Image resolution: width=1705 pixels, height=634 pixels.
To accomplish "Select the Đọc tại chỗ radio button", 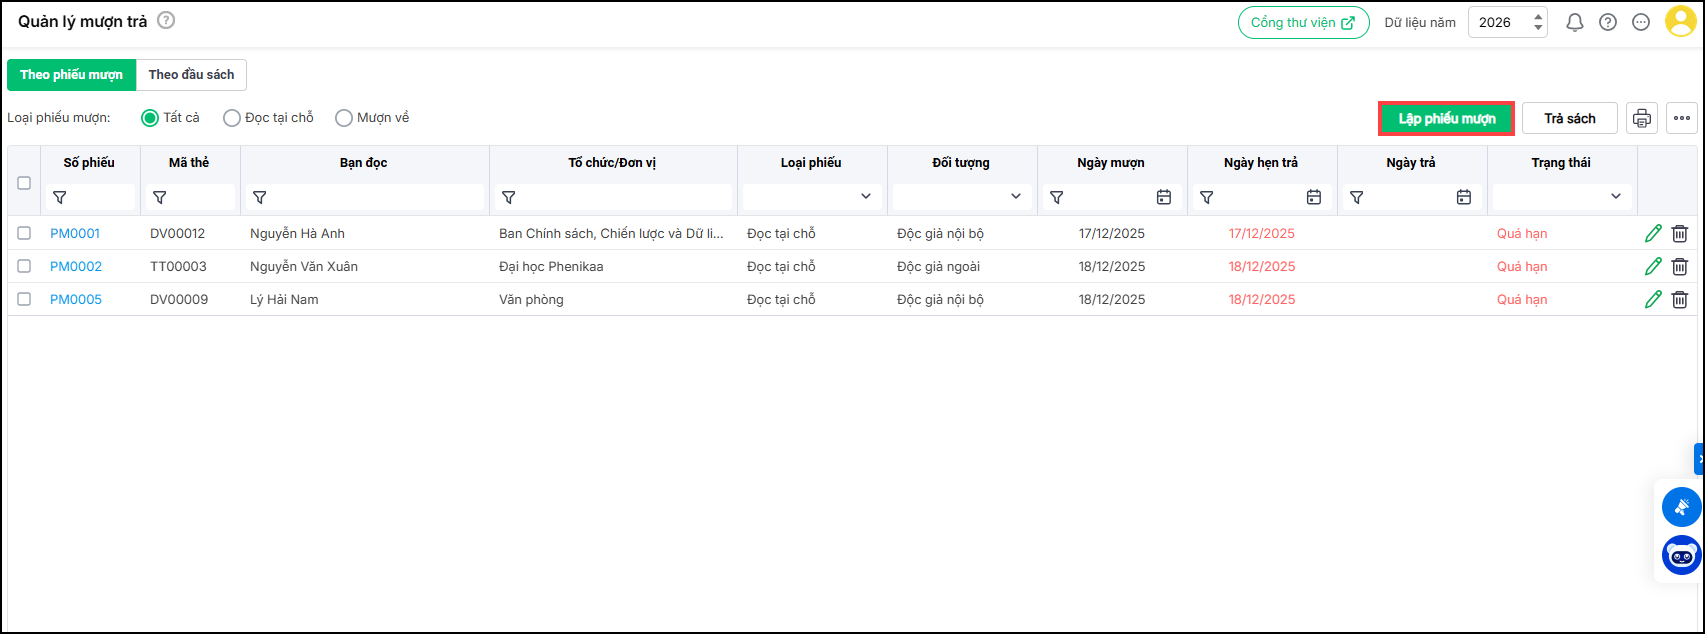I will click(232, 118).
